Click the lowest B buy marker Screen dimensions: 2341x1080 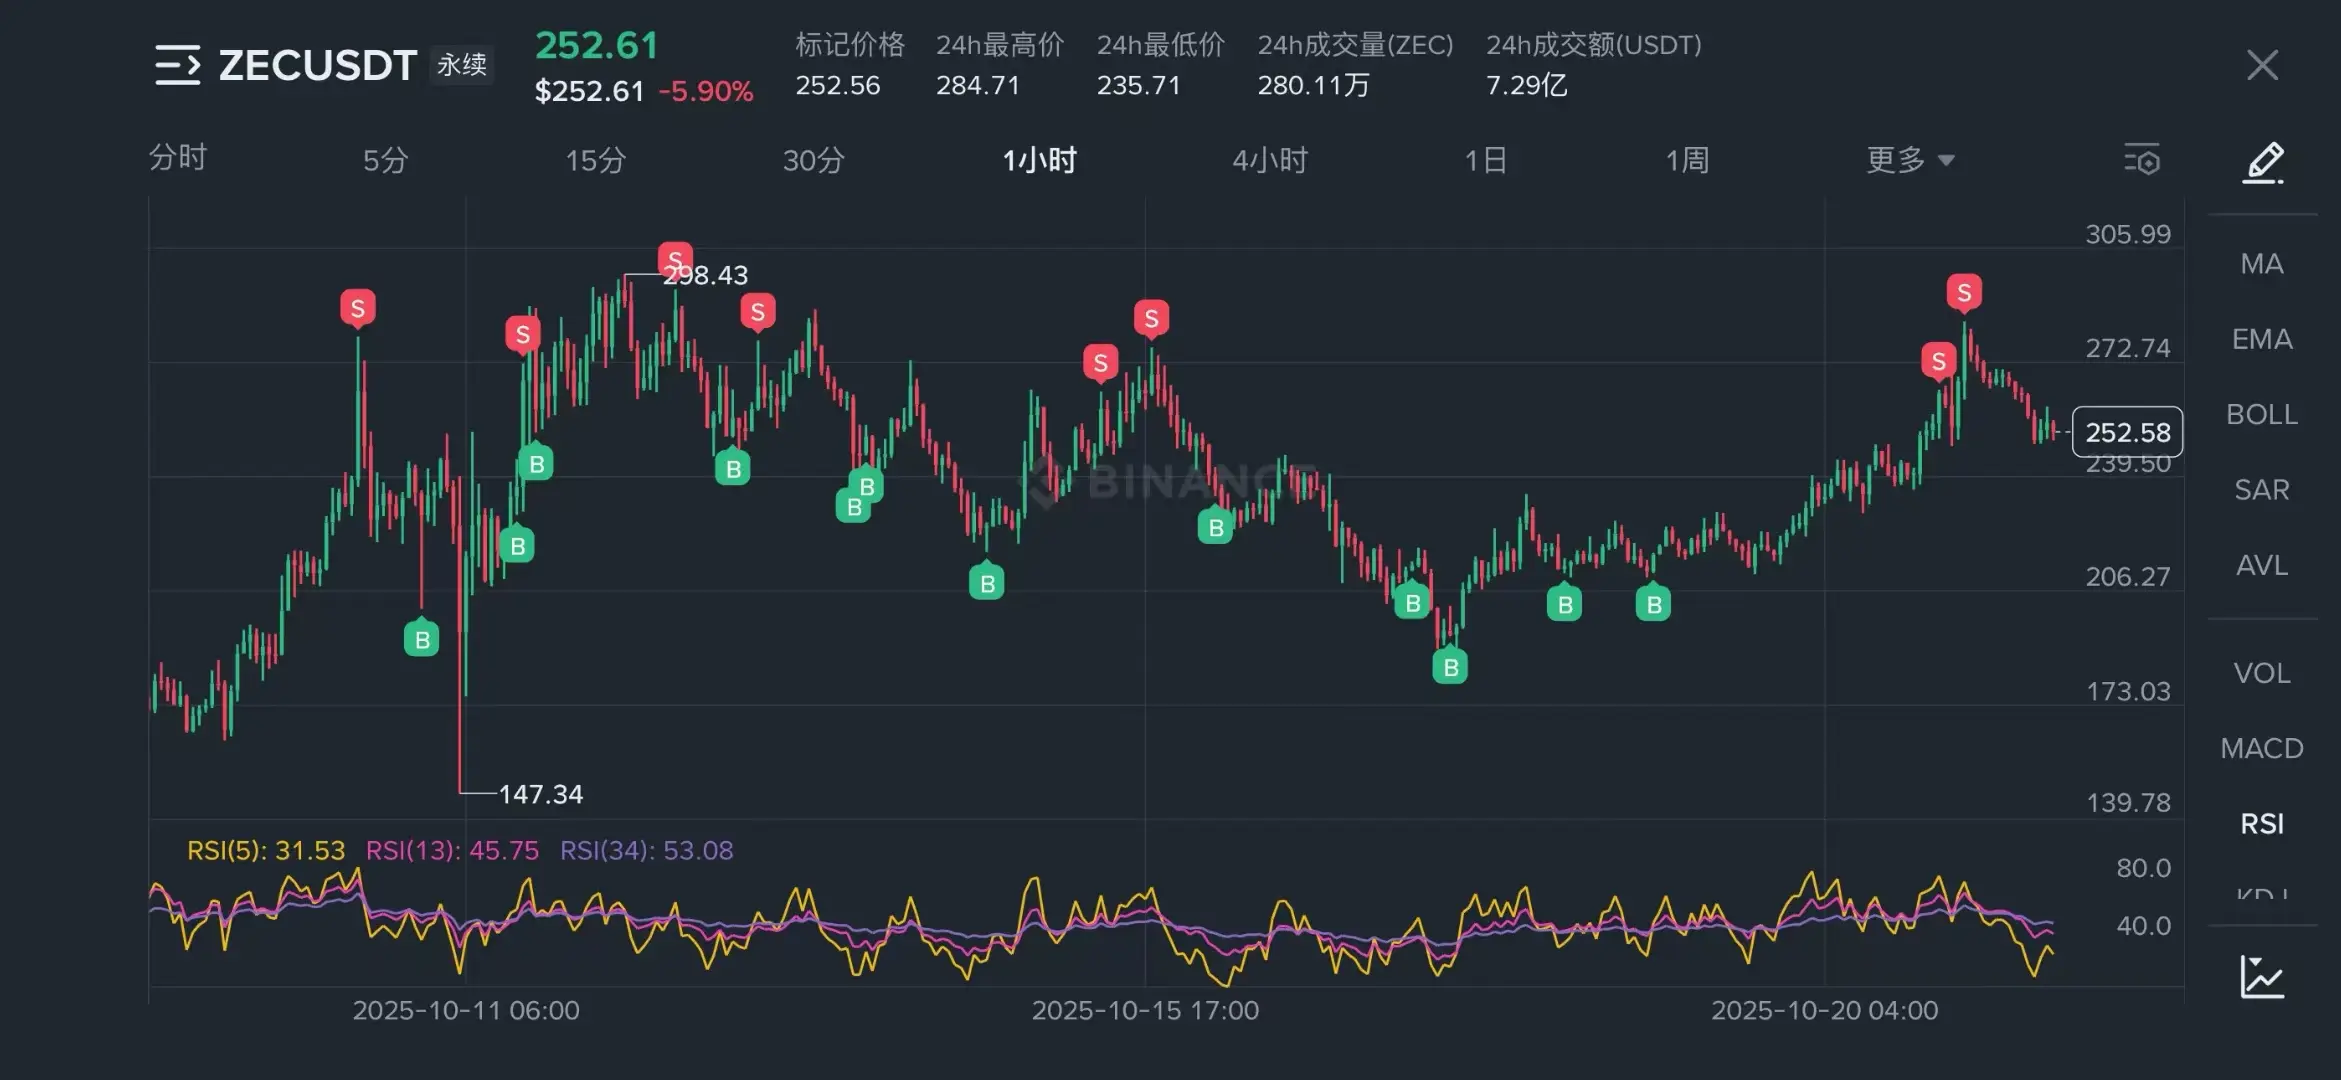(1450, 667)
